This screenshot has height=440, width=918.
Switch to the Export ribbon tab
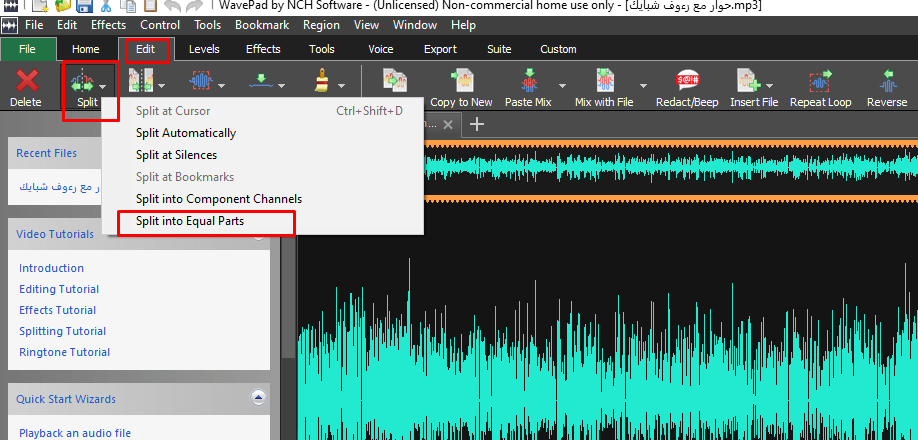click(440, 49)
